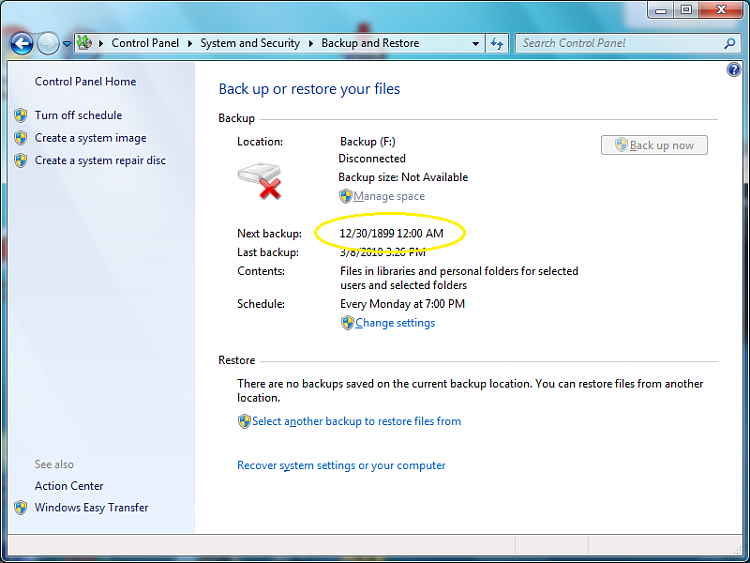This screenshot has width=750, height=563.
Task: Select another backup to restore files from
Action: click(356, 421)
